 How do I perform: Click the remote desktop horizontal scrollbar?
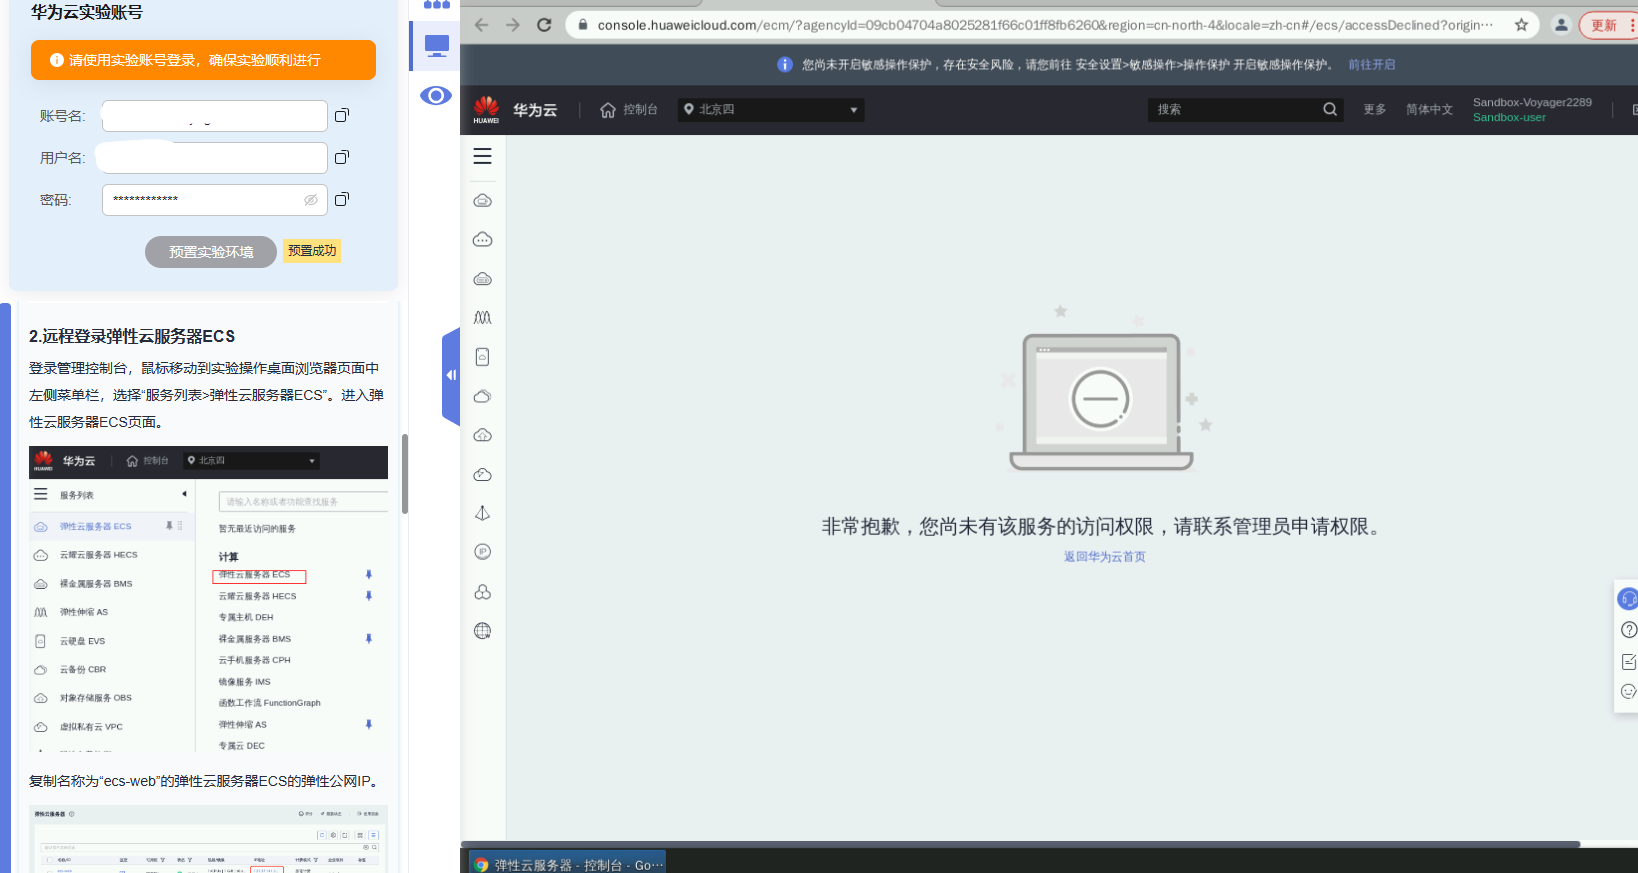[x=1020, y=844]
